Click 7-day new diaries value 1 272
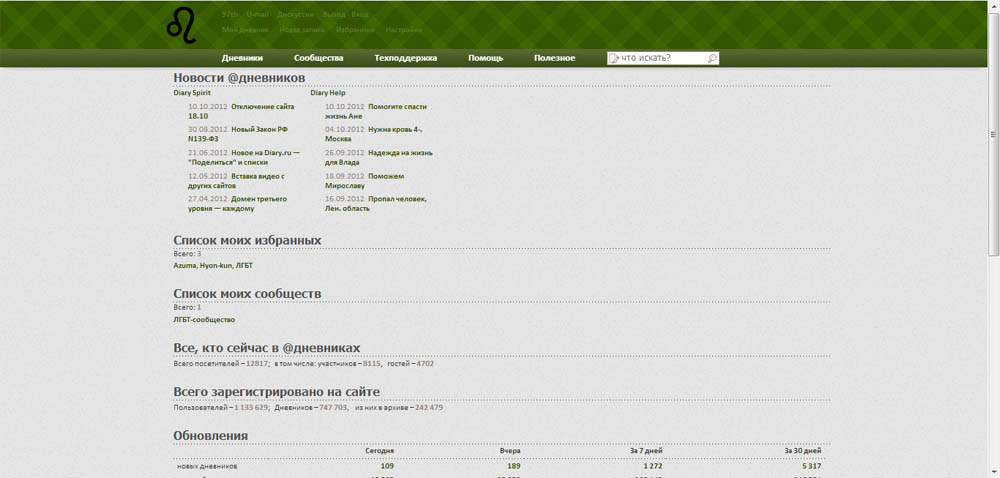The image size is (1000, 478). (652, 467)
